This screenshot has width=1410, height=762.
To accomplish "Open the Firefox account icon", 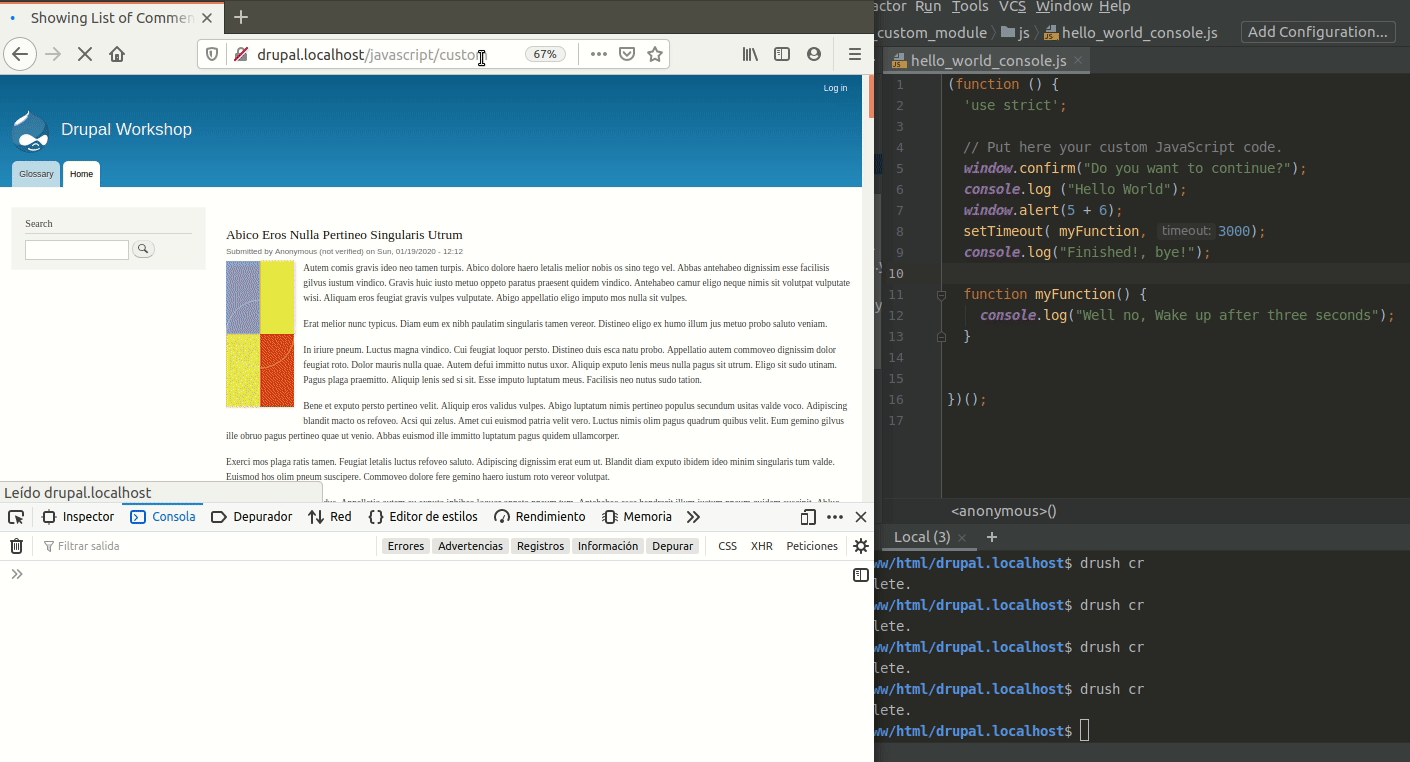I will pos(814,54).
